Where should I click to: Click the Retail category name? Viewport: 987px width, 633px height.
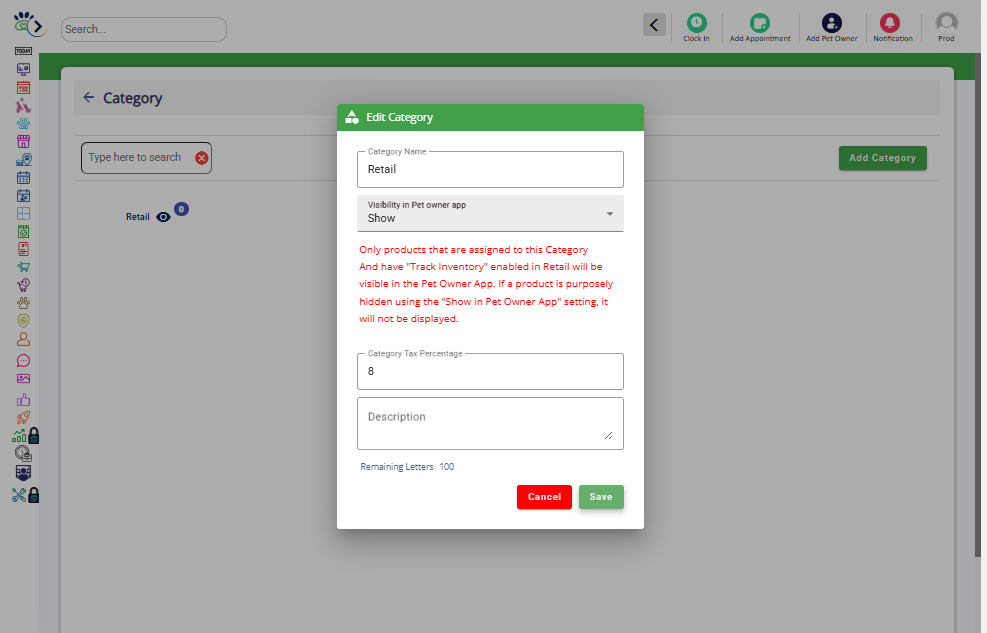point(137,217)
